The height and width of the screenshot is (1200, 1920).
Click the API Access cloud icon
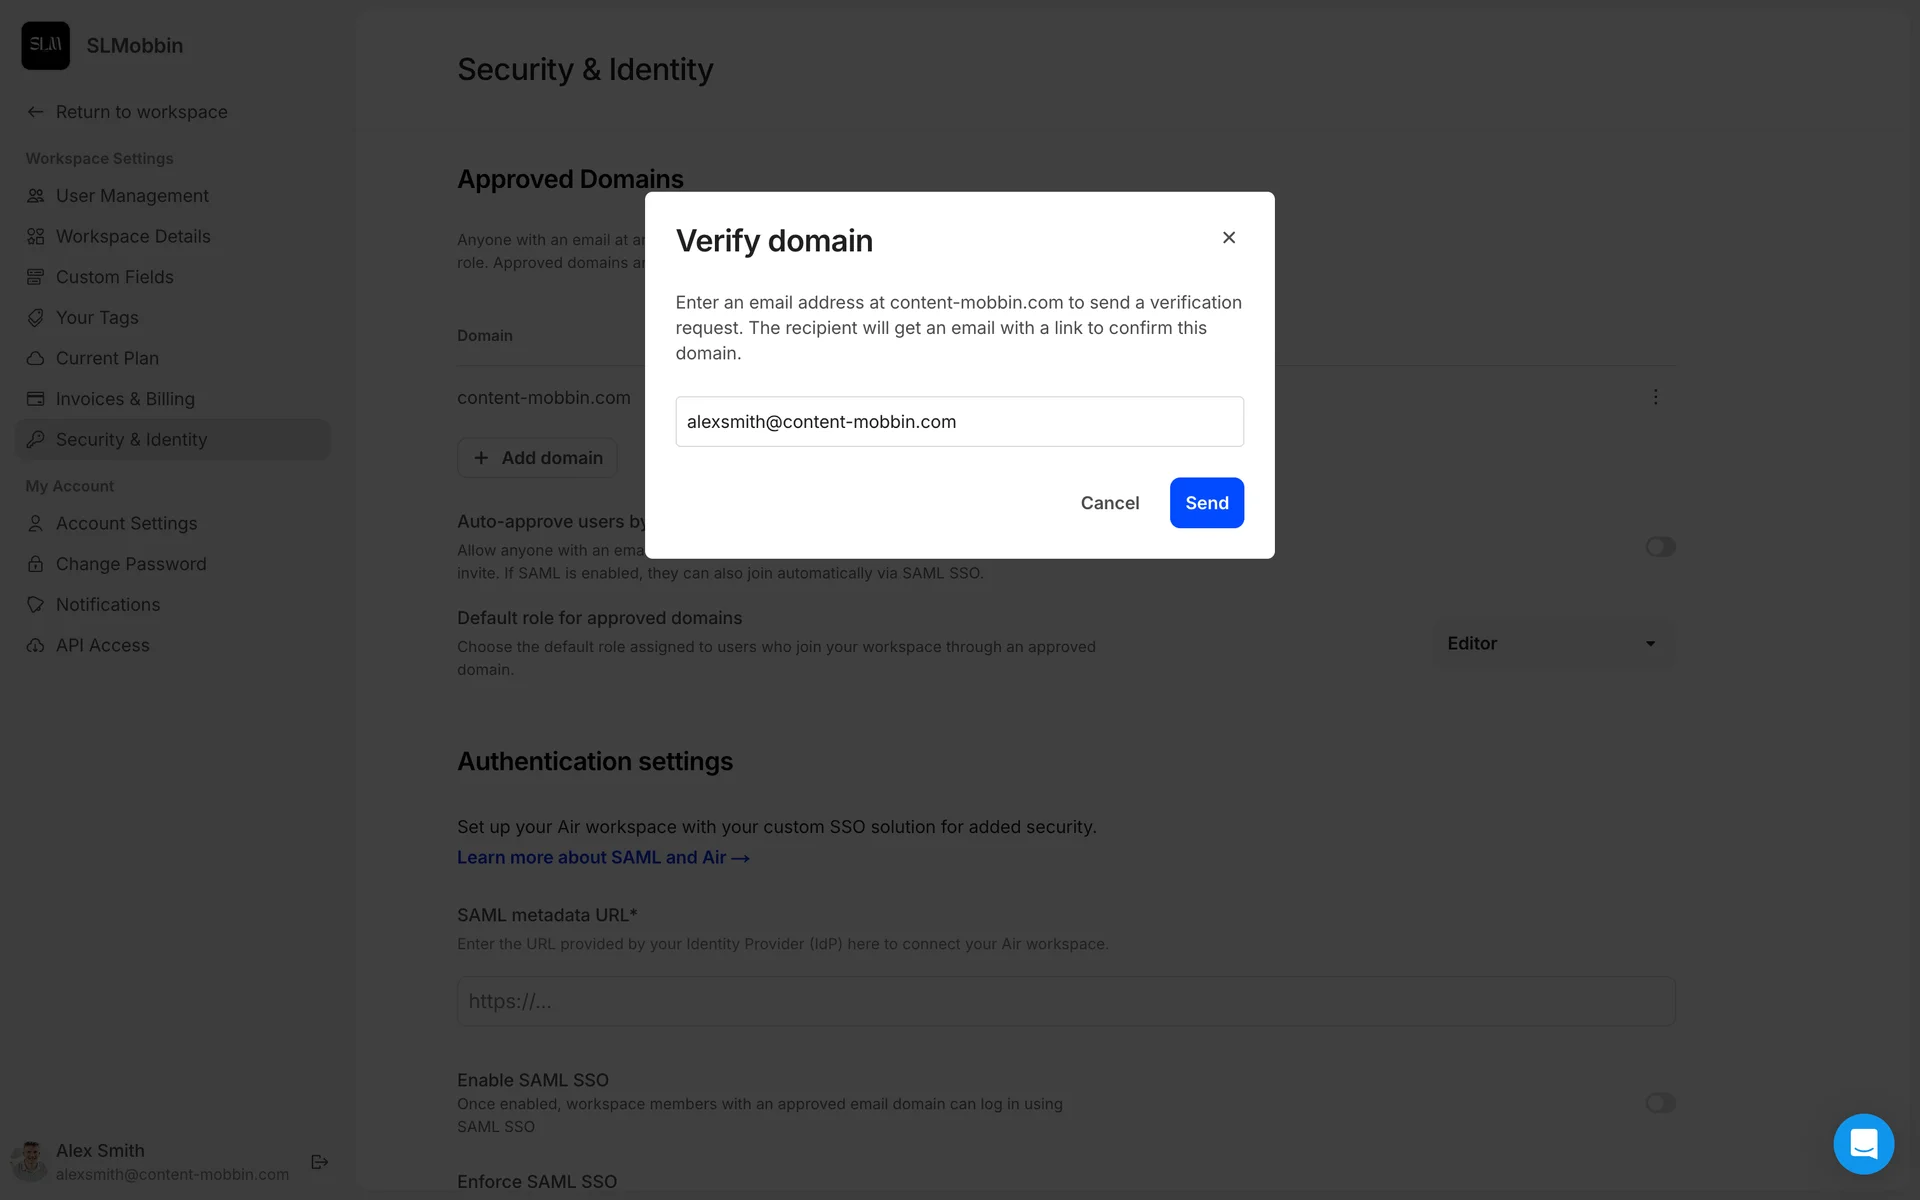coord(36,646)
